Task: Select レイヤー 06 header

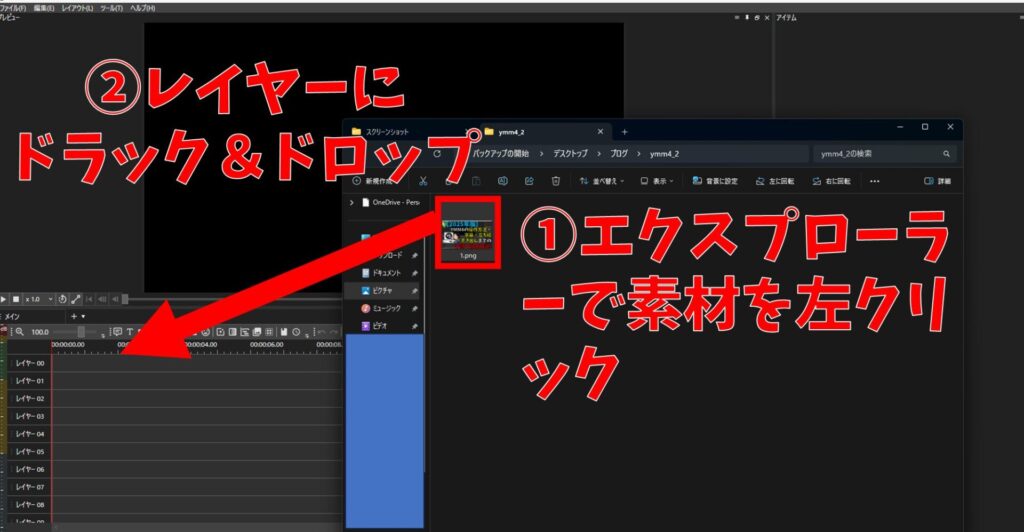Action: point(30,469)
